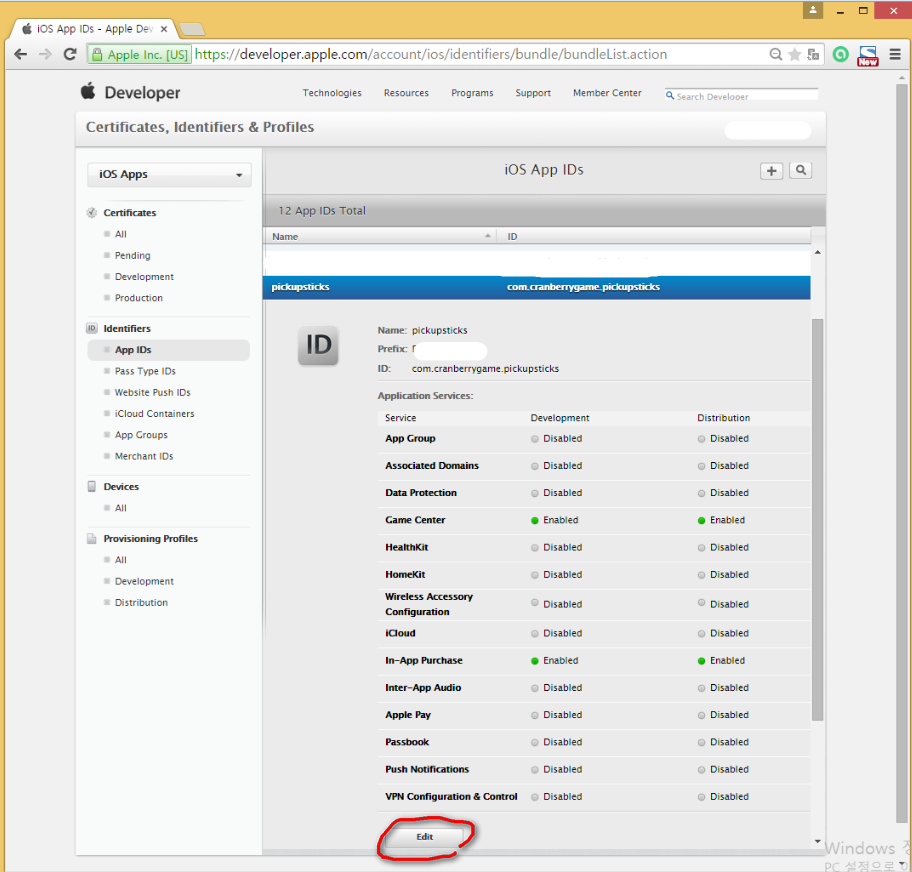Show All certificates

point(120,234)
